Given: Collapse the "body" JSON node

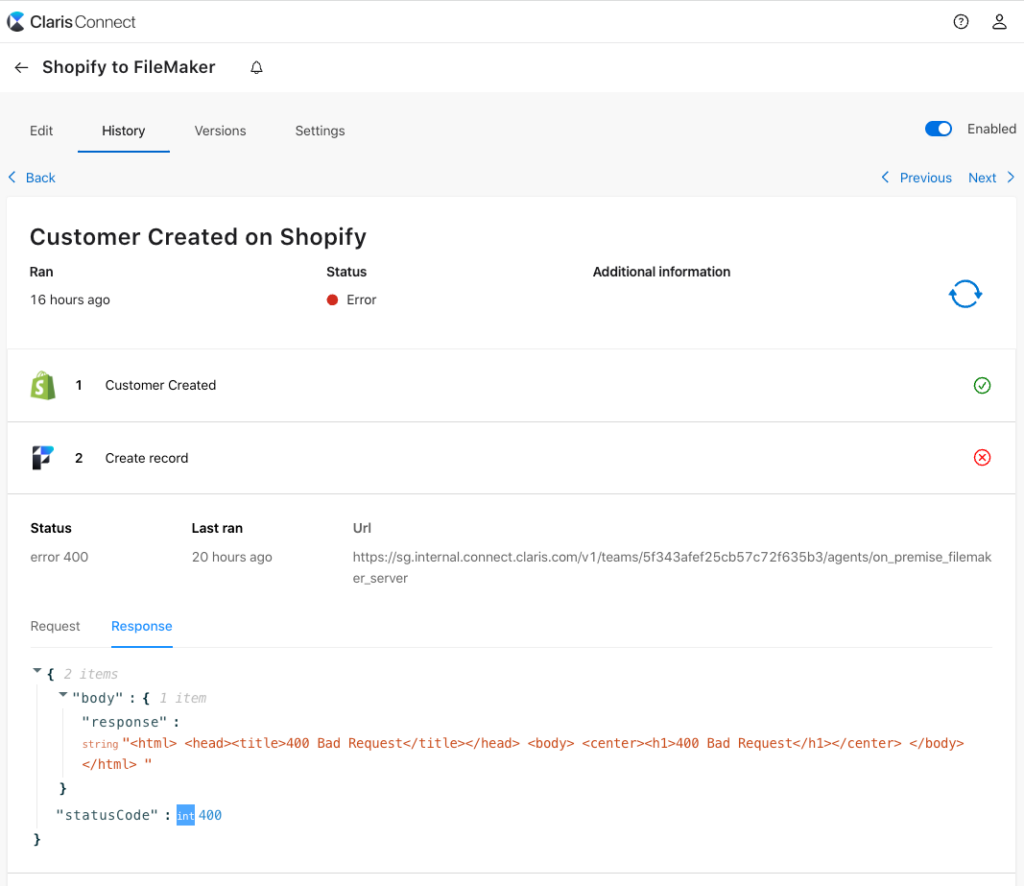Looking at the screenshot, I should [63, 695].
